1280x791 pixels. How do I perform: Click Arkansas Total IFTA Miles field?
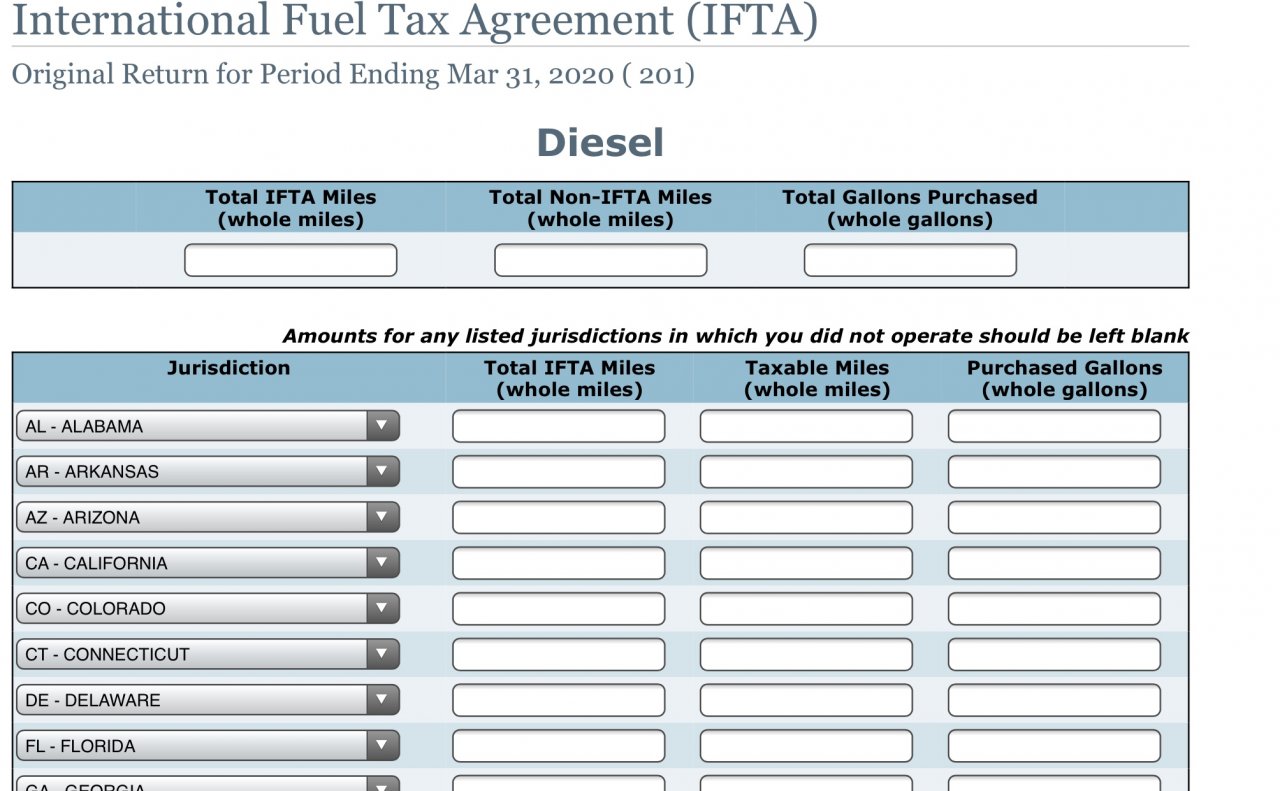[558, 472]
